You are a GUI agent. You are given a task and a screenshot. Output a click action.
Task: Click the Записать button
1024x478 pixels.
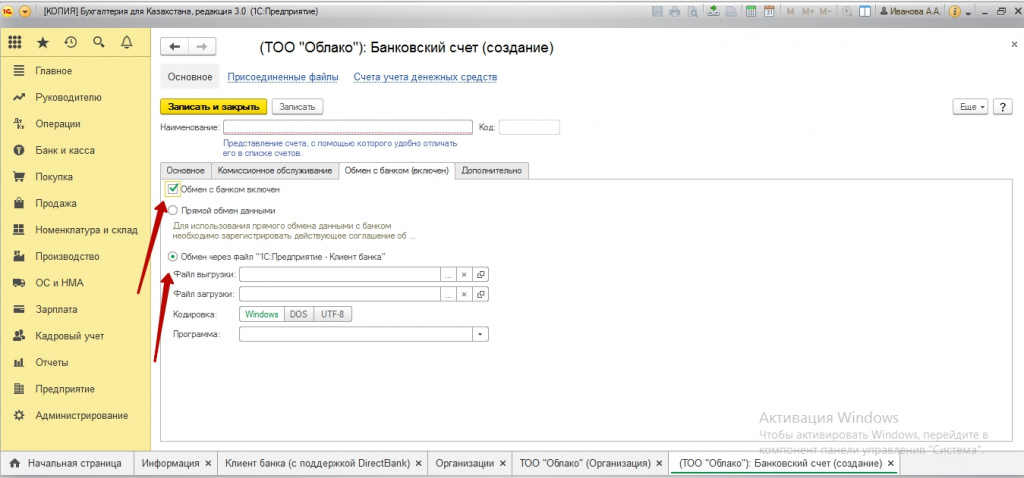(x=298, y=107)
